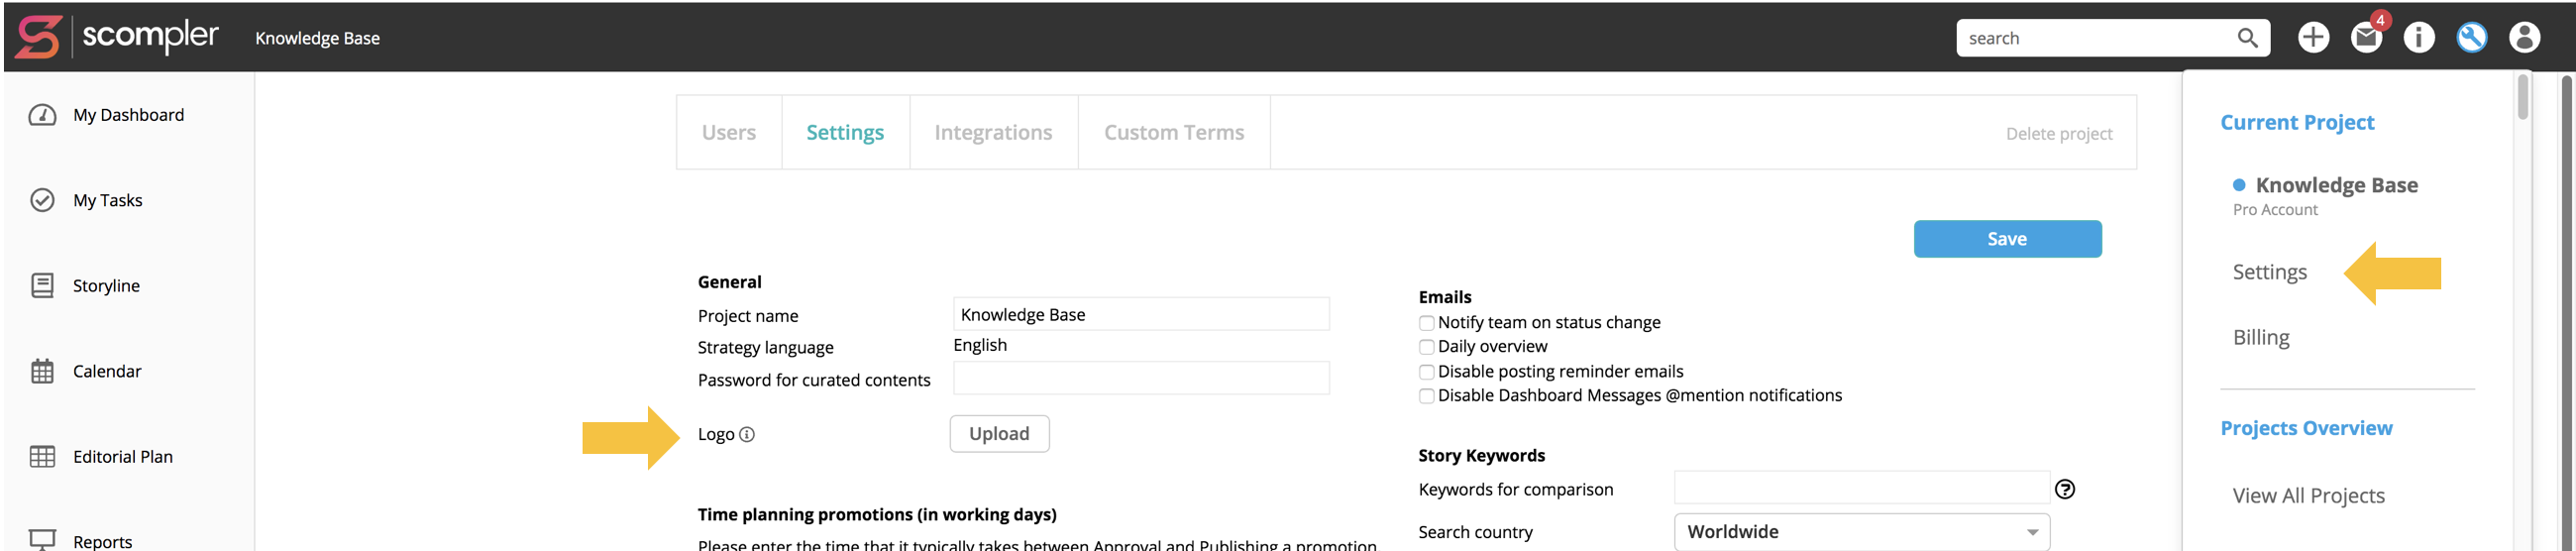Click the Upload logo button

click(x=998, y=434)
